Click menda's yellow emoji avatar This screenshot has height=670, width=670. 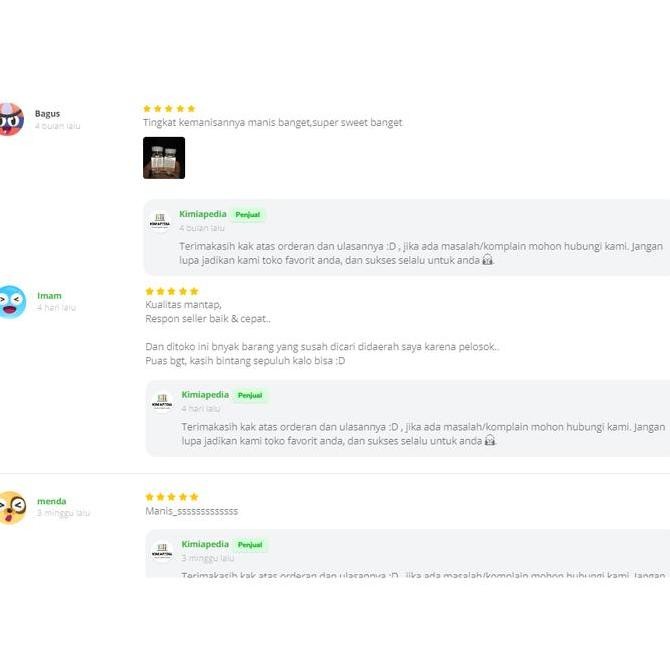click(10, 507)
